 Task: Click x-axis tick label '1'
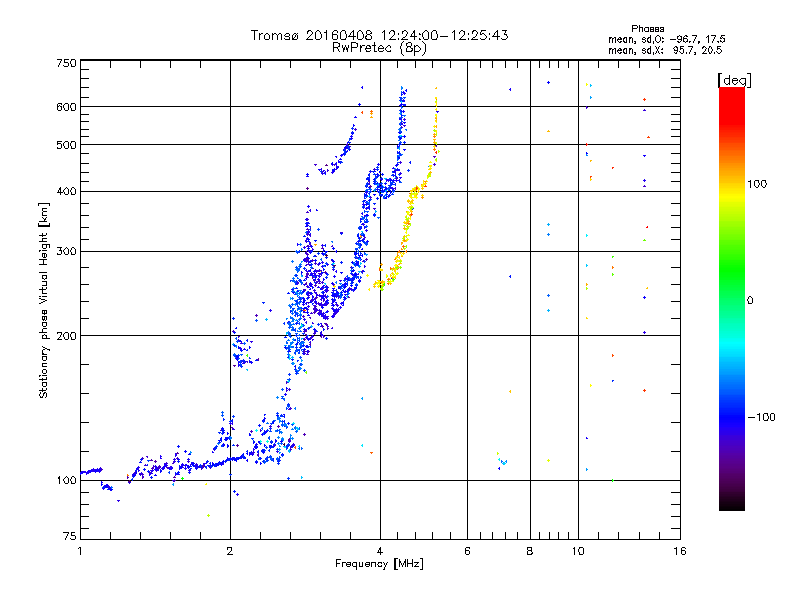click(80, 551)
